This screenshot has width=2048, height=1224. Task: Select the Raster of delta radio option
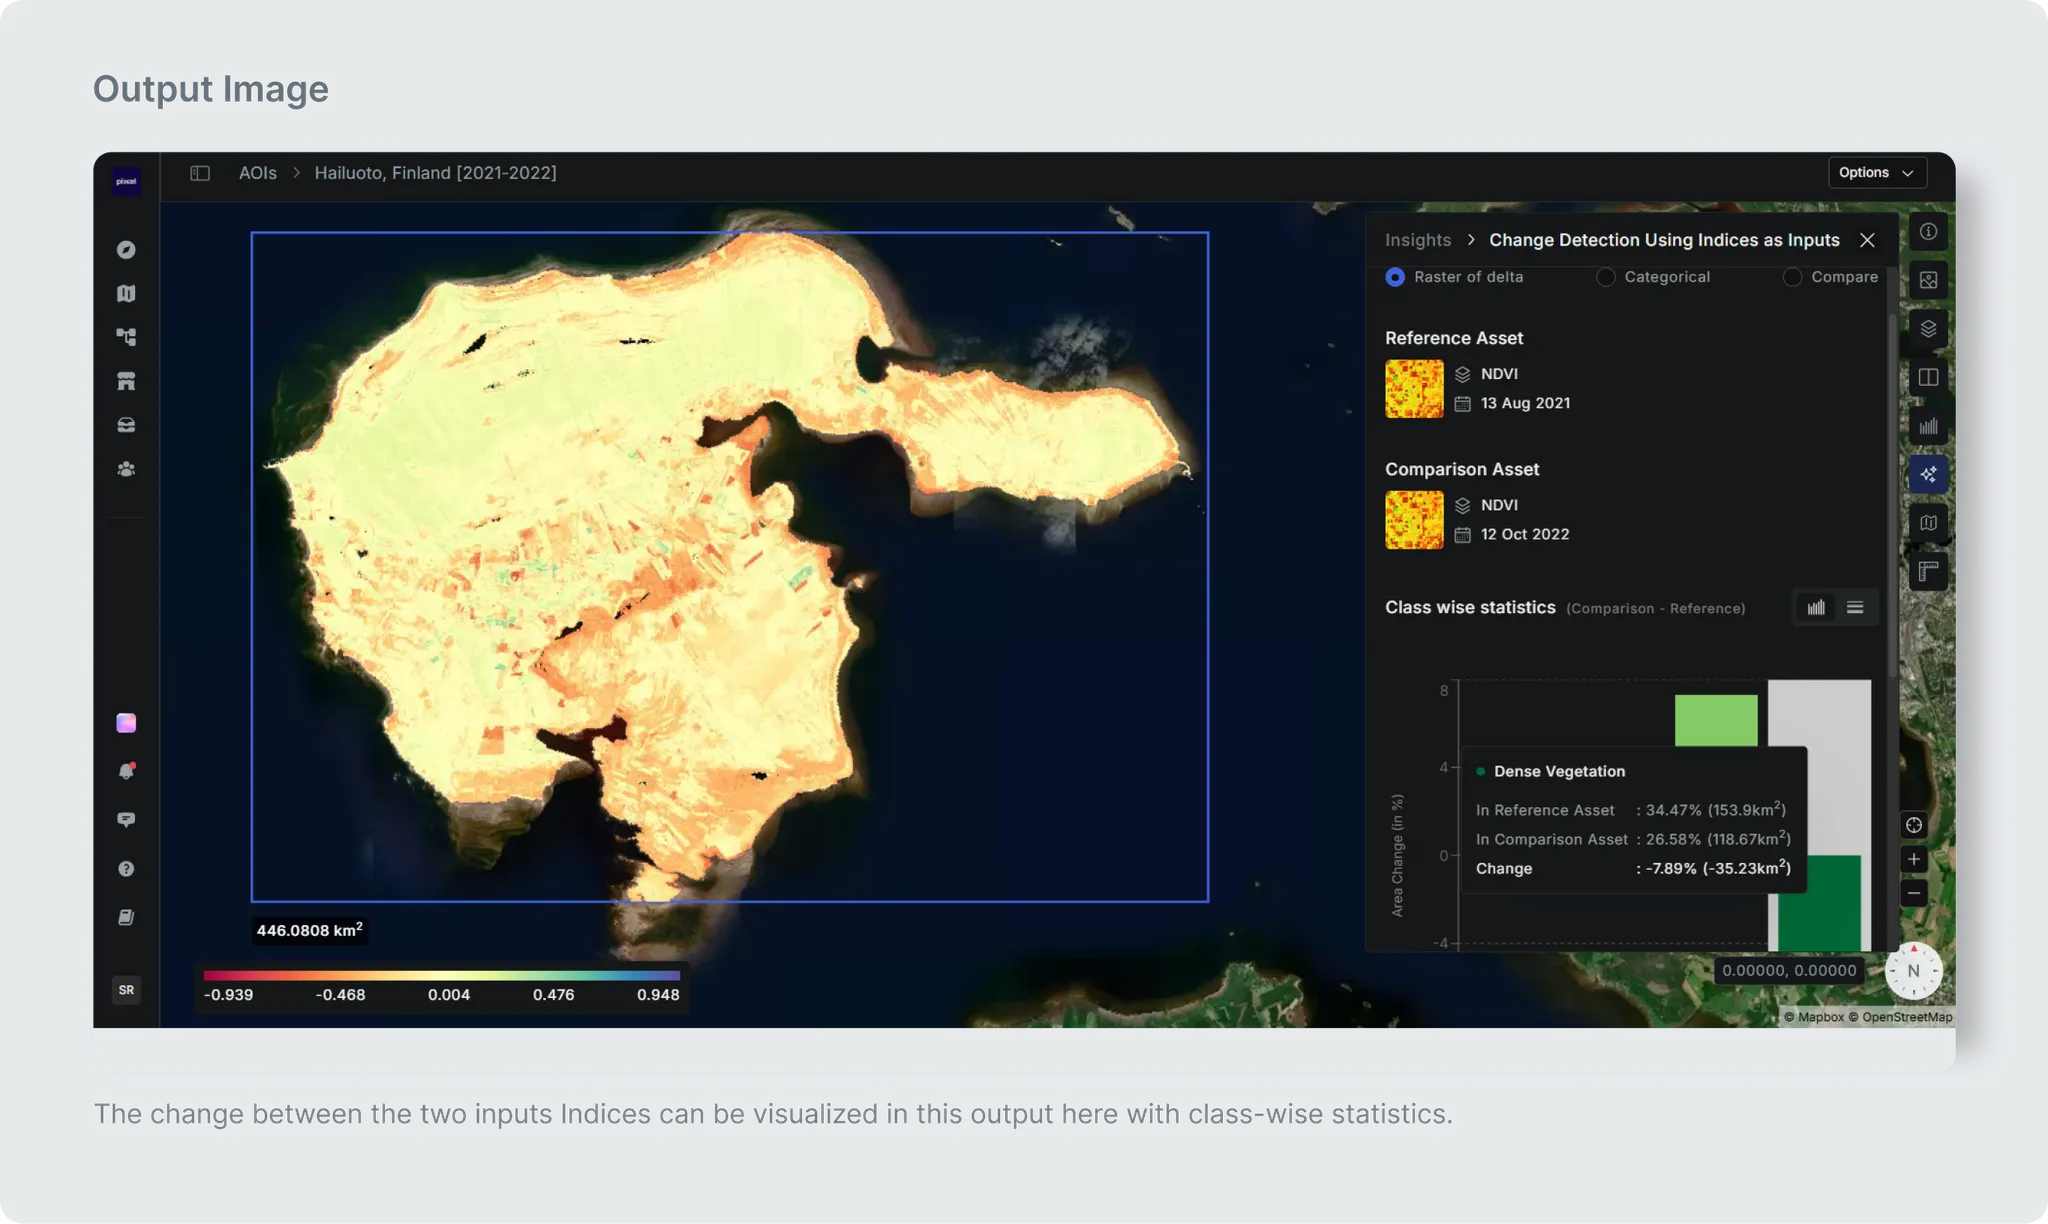pyautogui.click(x=1394, y=277)
